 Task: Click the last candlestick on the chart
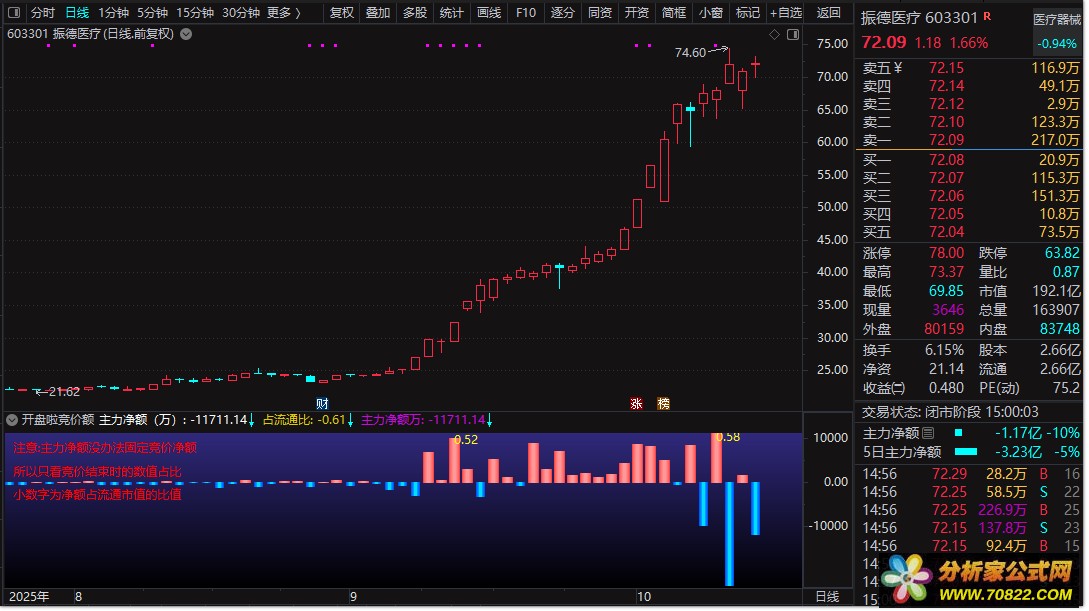click(755, 66)
